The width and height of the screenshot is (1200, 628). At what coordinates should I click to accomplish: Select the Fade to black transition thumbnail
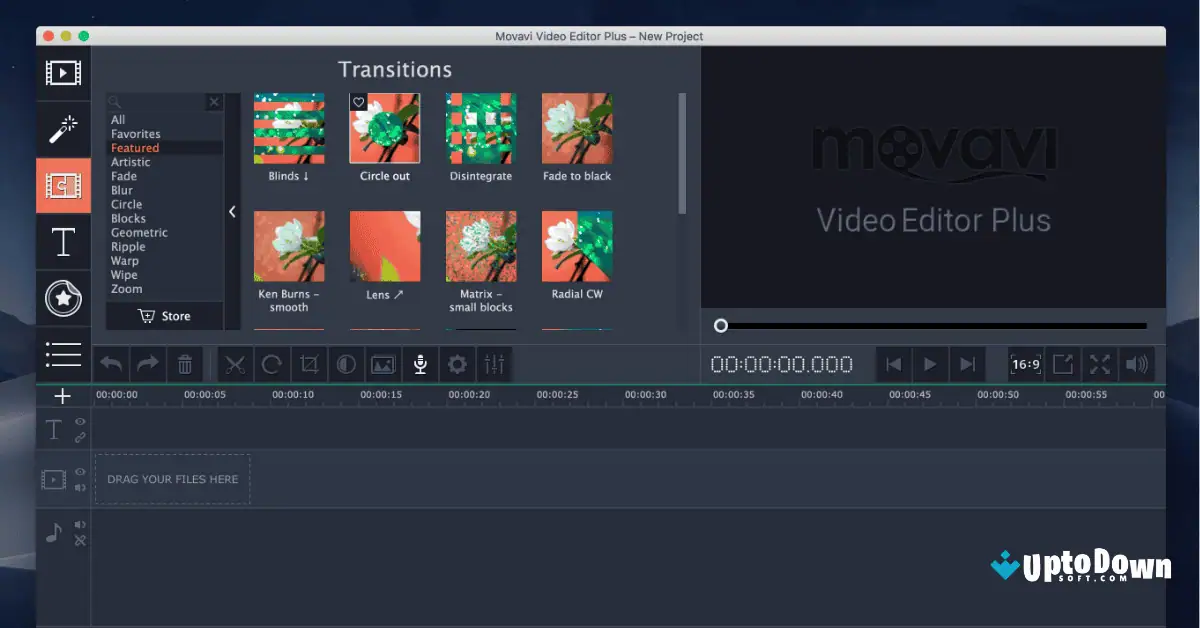577,130
